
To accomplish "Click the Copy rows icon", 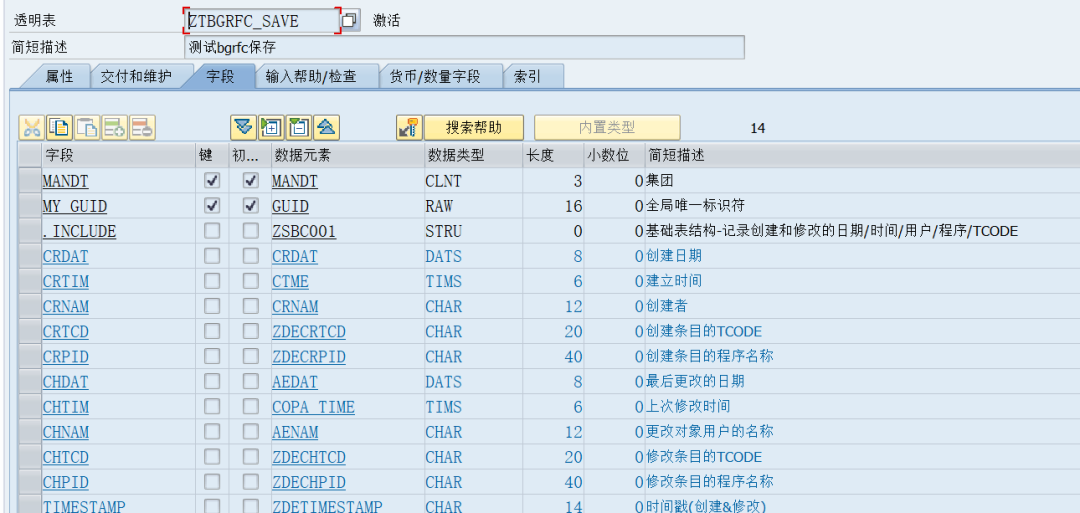I will pos(59,127).
